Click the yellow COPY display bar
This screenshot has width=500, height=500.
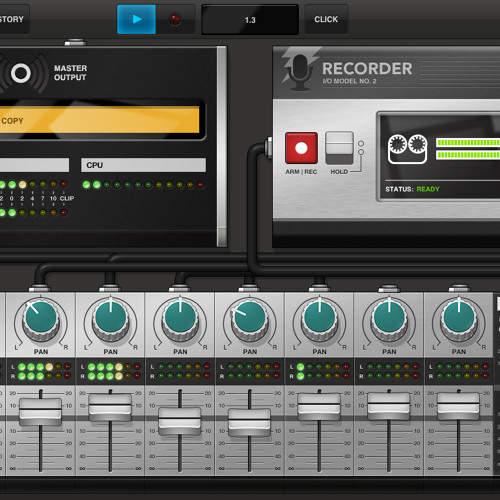[100, 120]
